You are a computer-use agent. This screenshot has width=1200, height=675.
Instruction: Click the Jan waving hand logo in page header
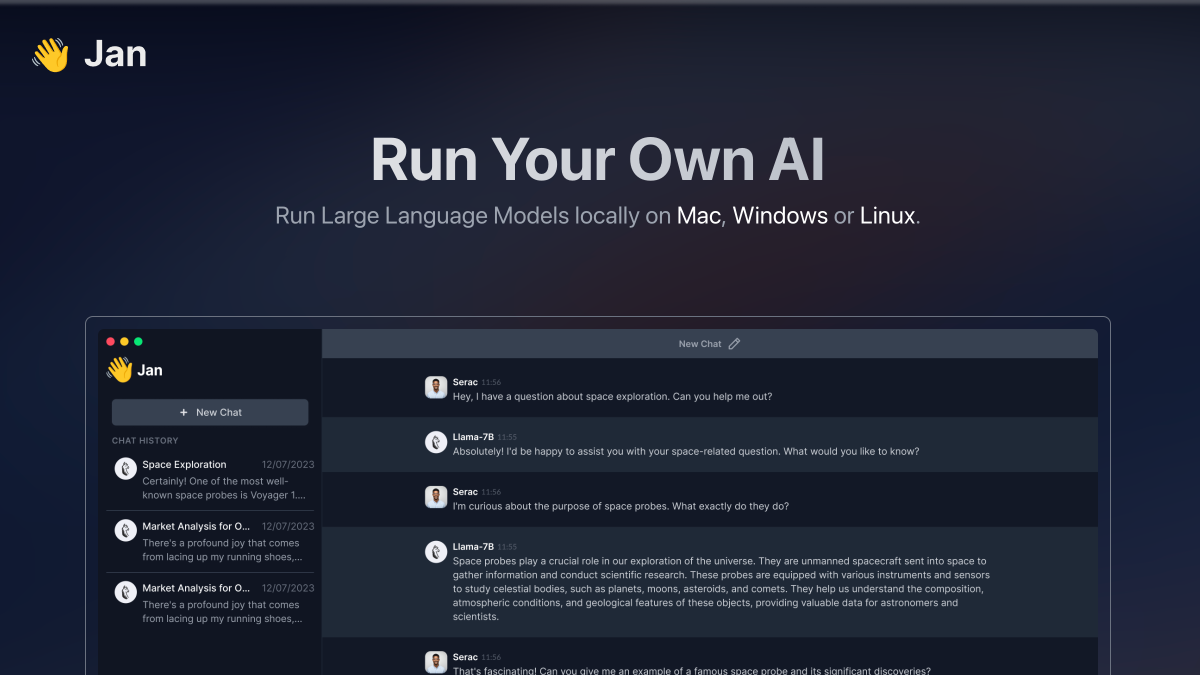pyautogui.click(x=50, y=55)
